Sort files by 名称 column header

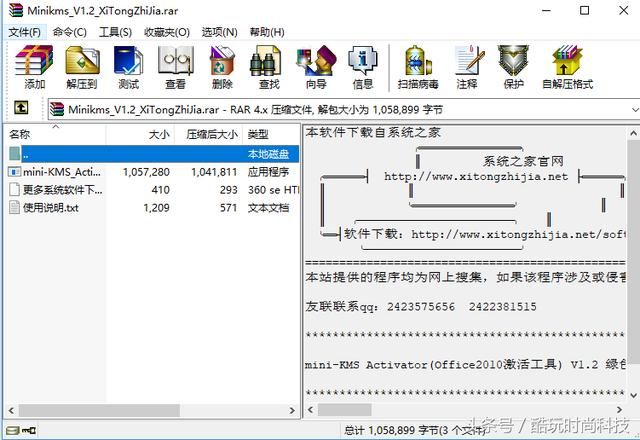click(56, 134)
